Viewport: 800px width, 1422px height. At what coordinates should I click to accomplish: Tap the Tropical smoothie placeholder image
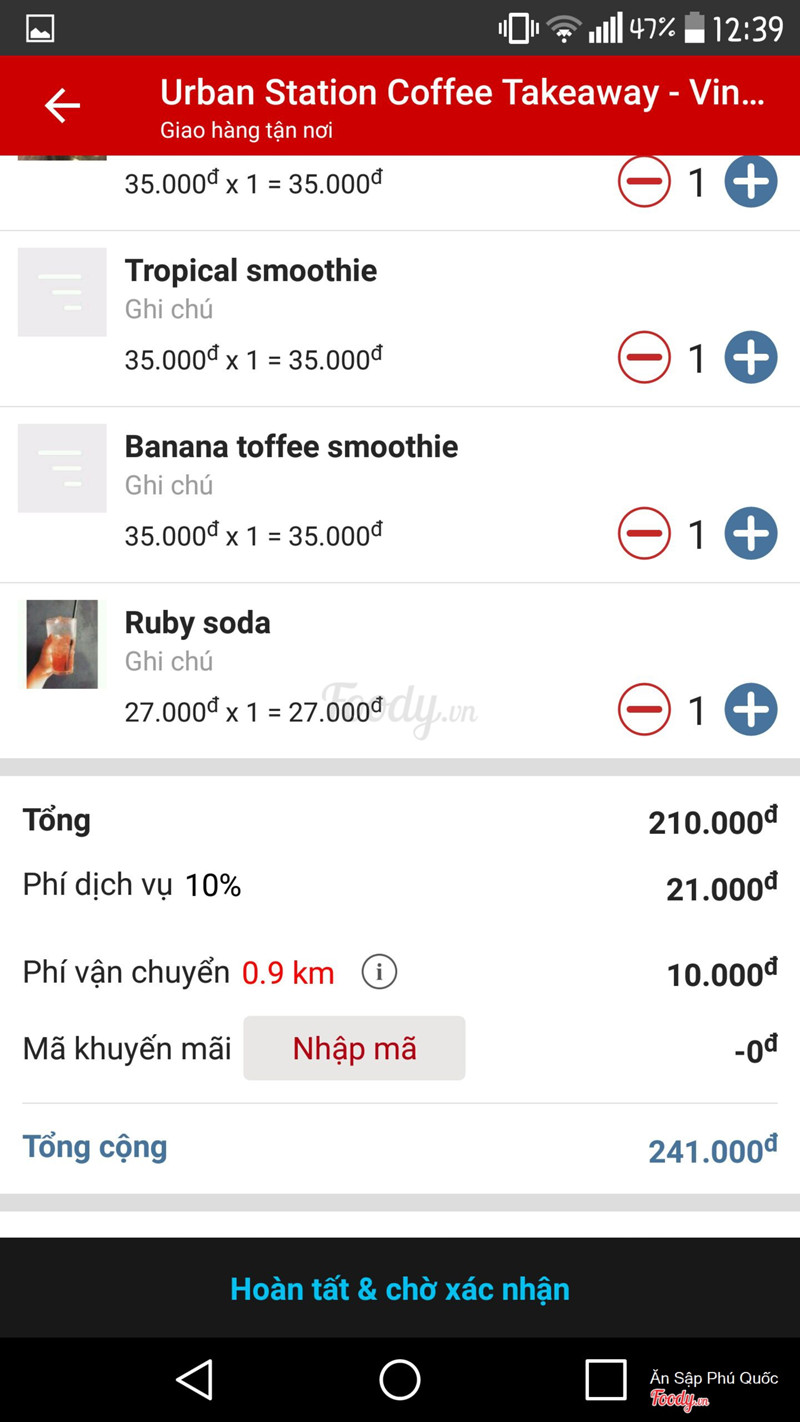[62, 292]
